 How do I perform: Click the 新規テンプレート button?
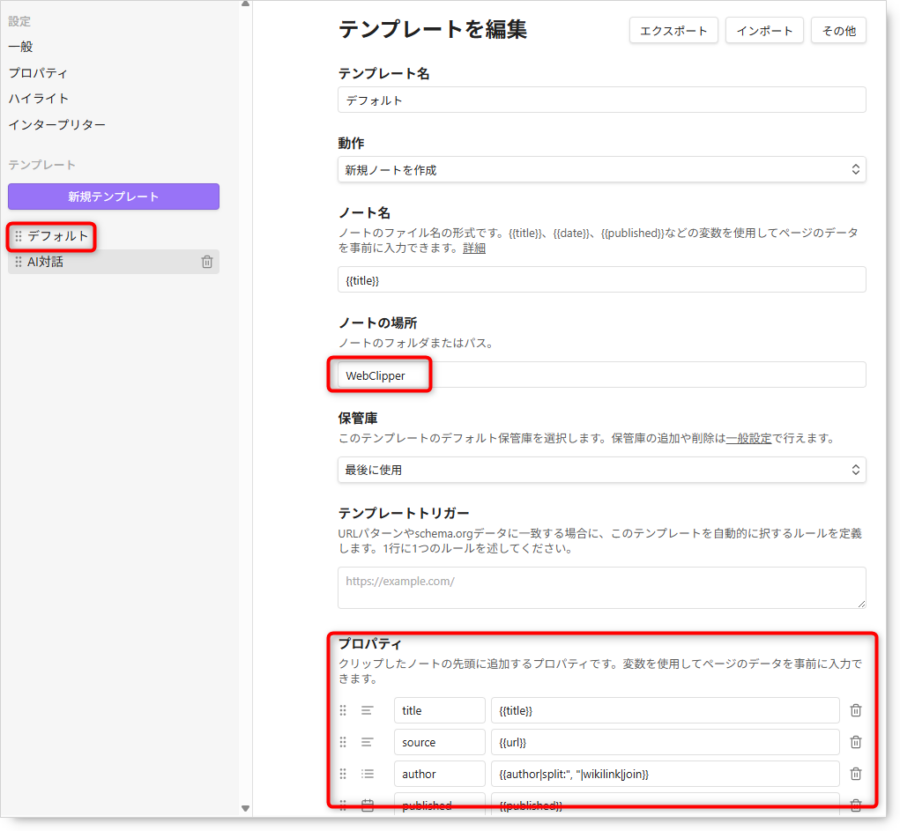[x=113, y=196]
